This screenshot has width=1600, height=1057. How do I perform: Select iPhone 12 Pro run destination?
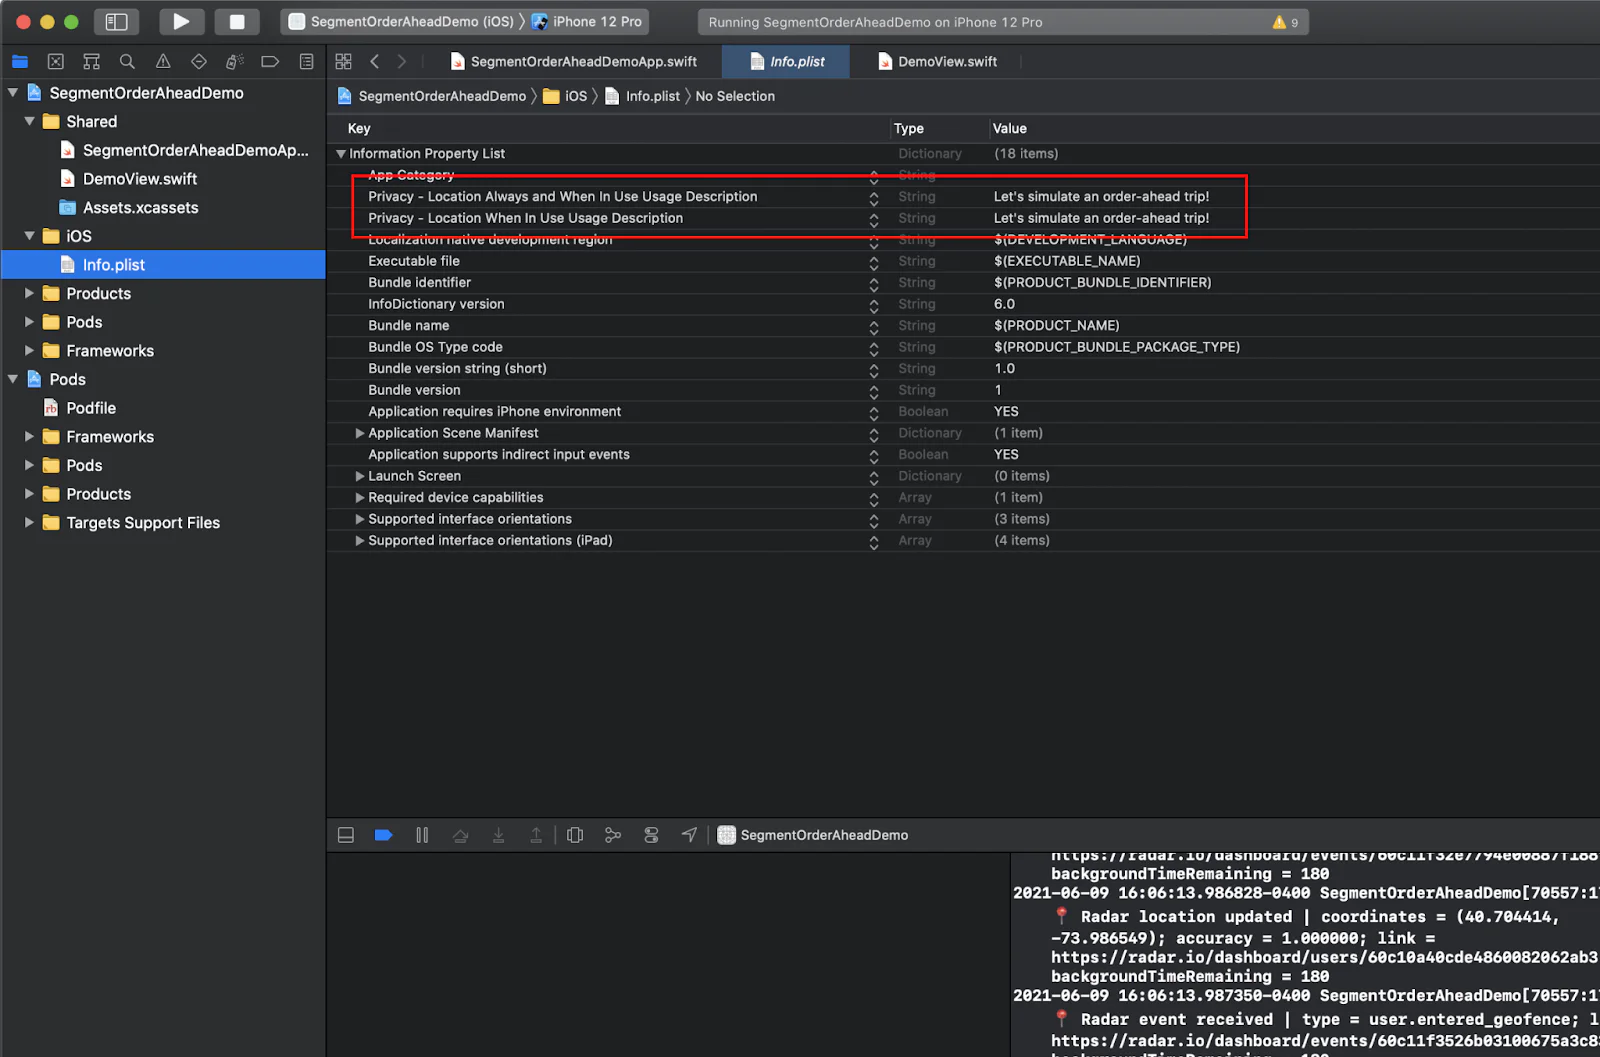point(596,21)
